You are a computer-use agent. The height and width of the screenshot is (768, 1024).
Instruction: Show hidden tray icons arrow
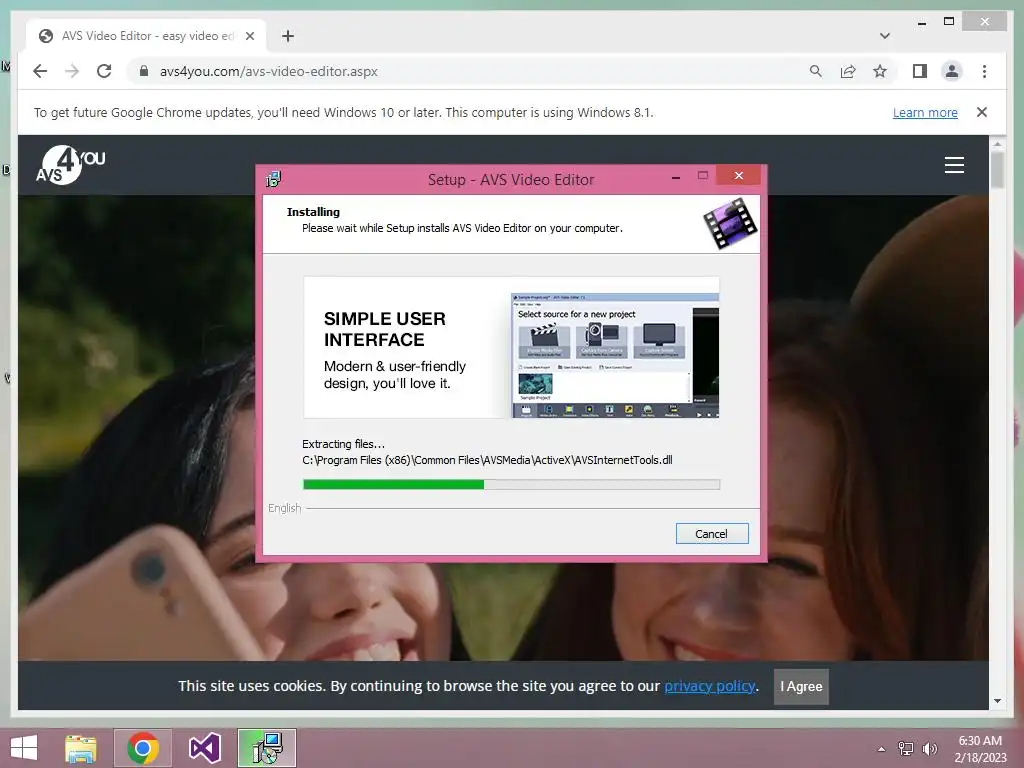coord(882,748)
